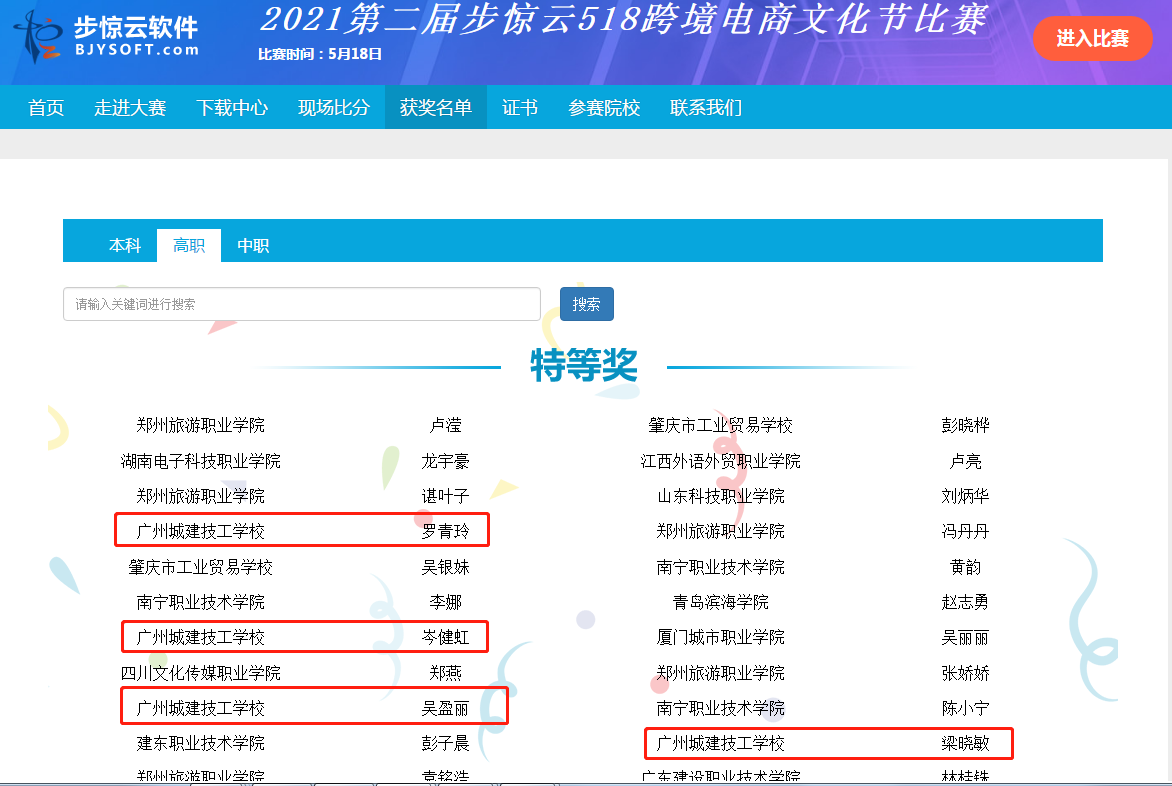Screen dimensions: 1172x786
Task: Select winner name 刘炳华
Action: [966, 496]
